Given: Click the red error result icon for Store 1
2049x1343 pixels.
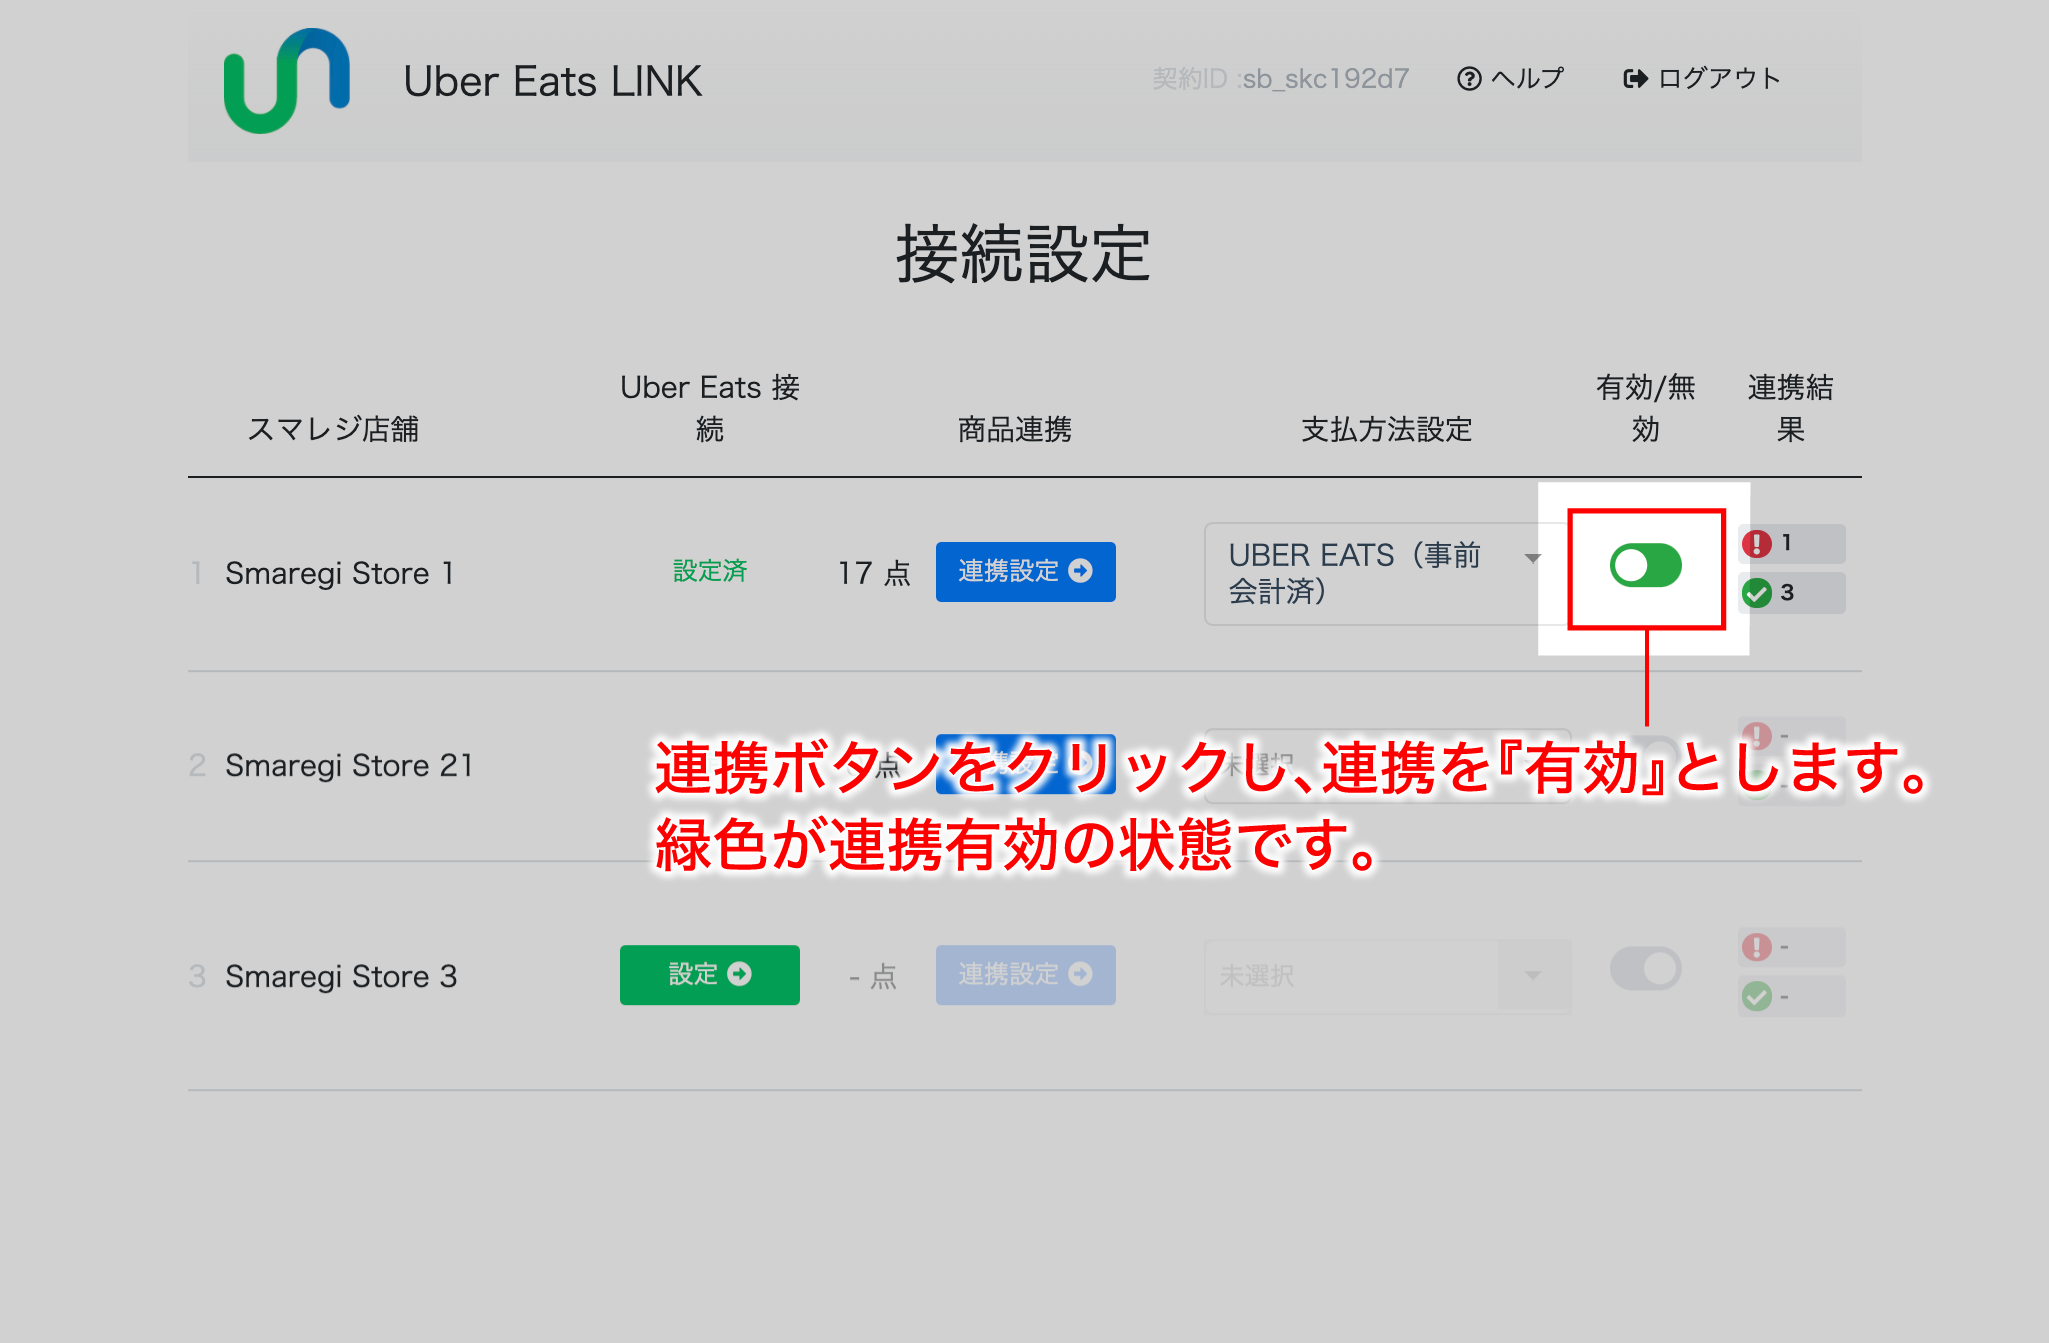Looking at the screenshot, I should [x=1757, y=544].
